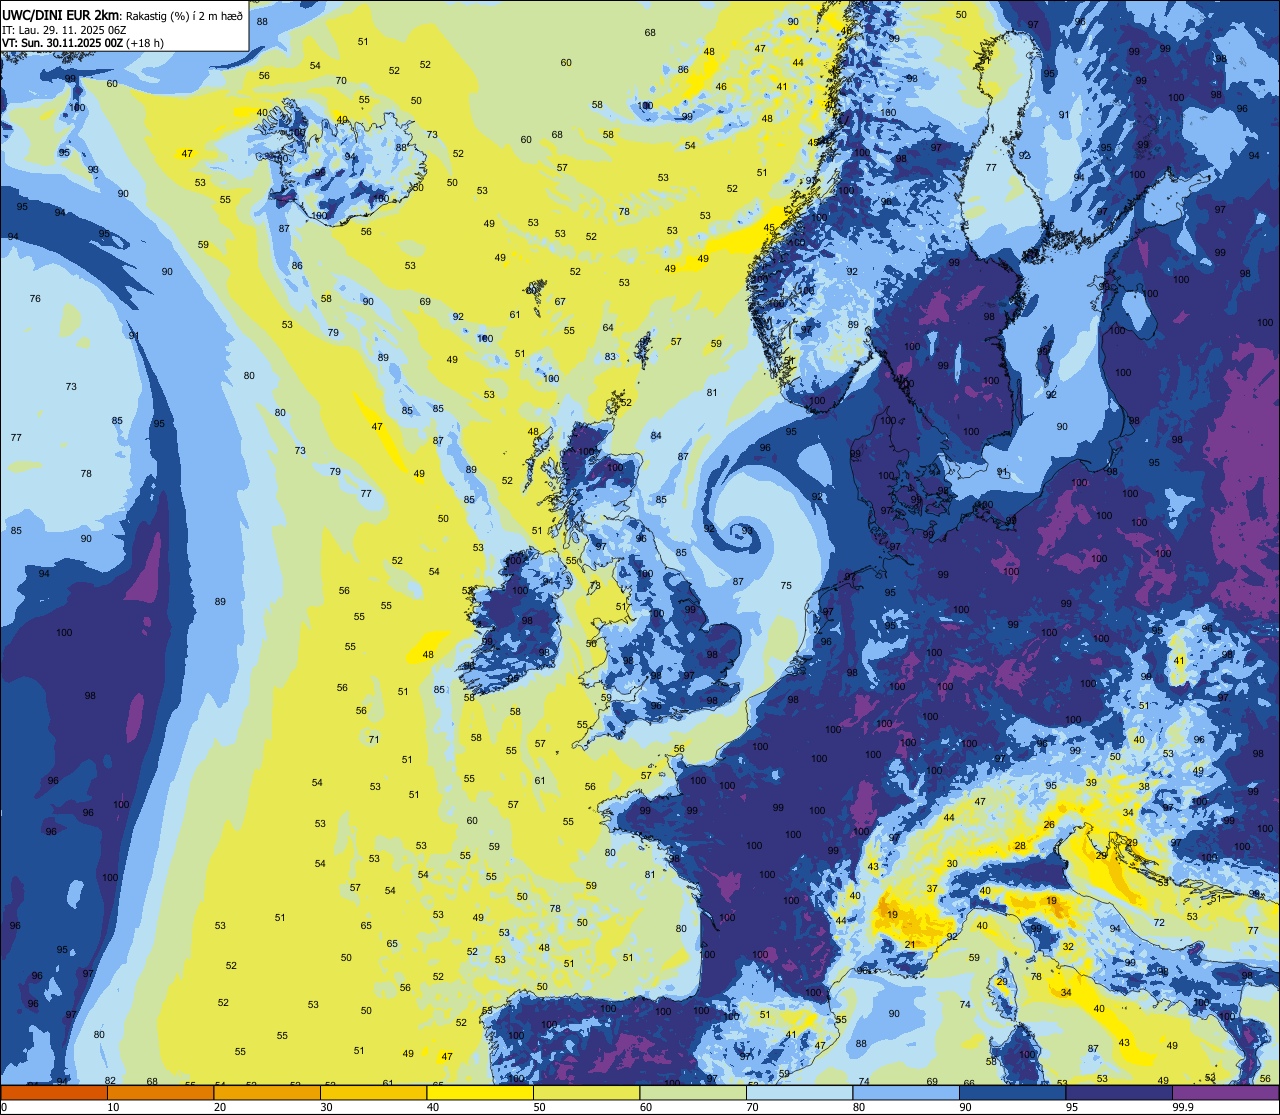This screenshot has width=1280, height=1115.
Task: Click the "84" value east of Scotland
Action: [x=656, y=435]
